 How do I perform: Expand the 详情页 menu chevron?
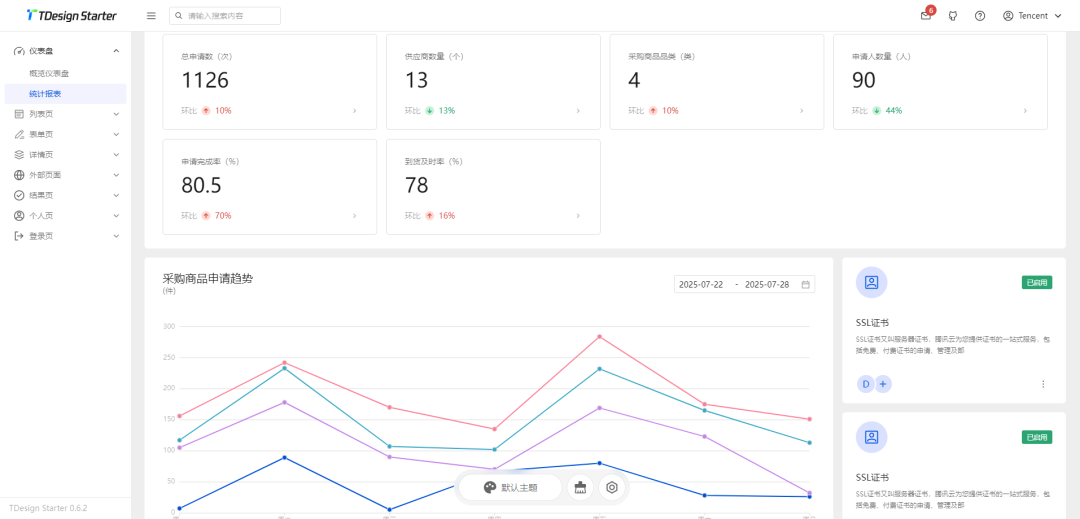pos(116,155)
